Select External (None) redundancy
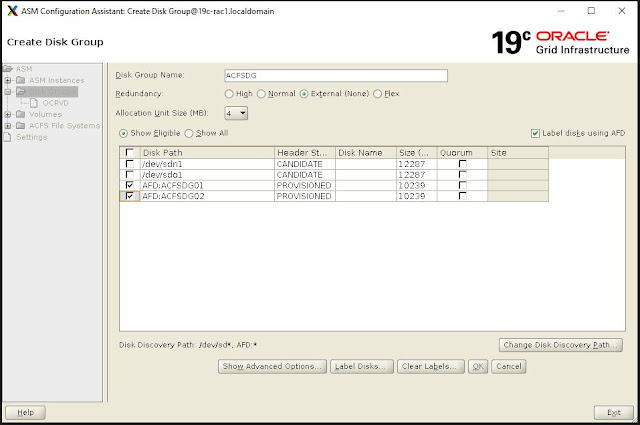This screenshot has width=640, height=425. click(x=304, y=94)
